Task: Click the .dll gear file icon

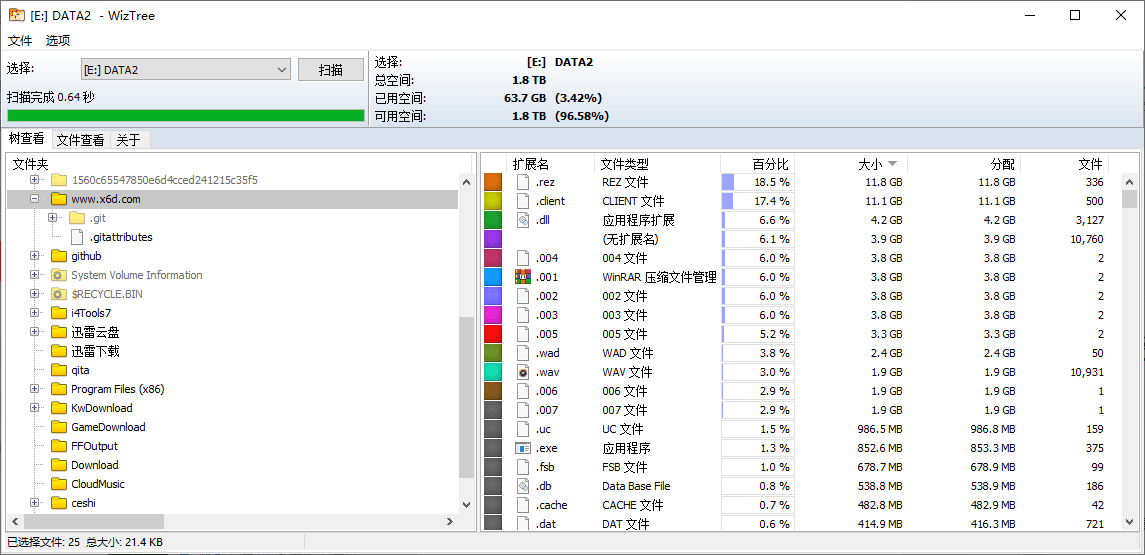Action: [x=522, y=220]
